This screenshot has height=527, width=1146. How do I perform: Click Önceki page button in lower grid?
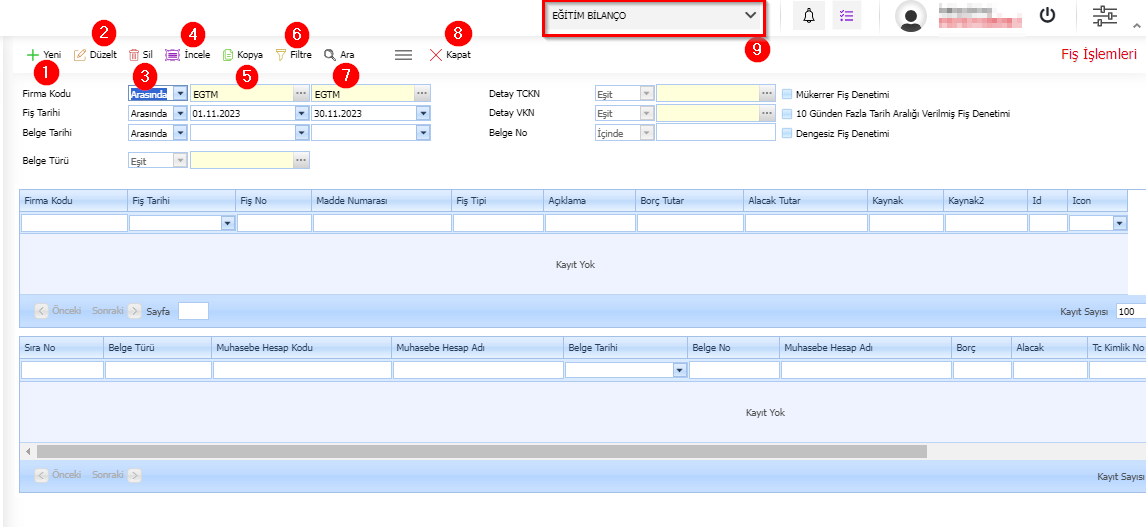[x=58, y=475]
